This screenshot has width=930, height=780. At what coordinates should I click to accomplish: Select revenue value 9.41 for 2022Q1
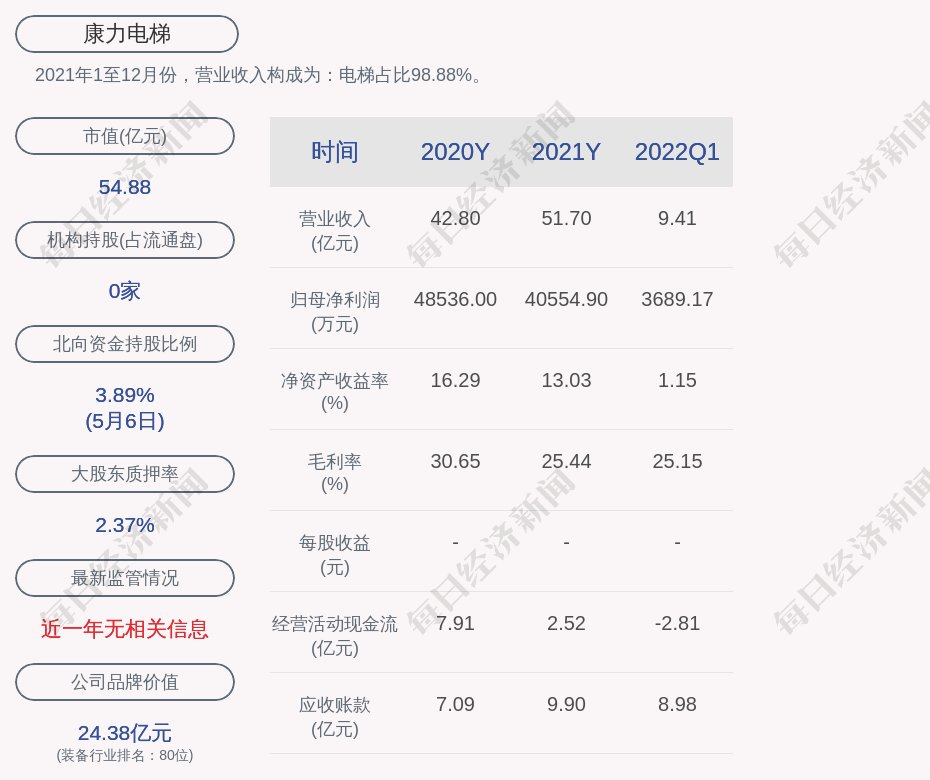click(x=677, y=218)
